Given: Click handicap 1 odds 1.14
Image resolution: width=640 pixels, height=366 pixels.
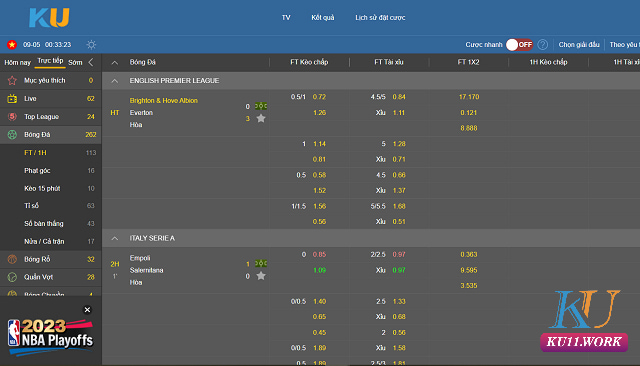Looking at the screenshot, I should pyautogui.click(x=319, y=144).
